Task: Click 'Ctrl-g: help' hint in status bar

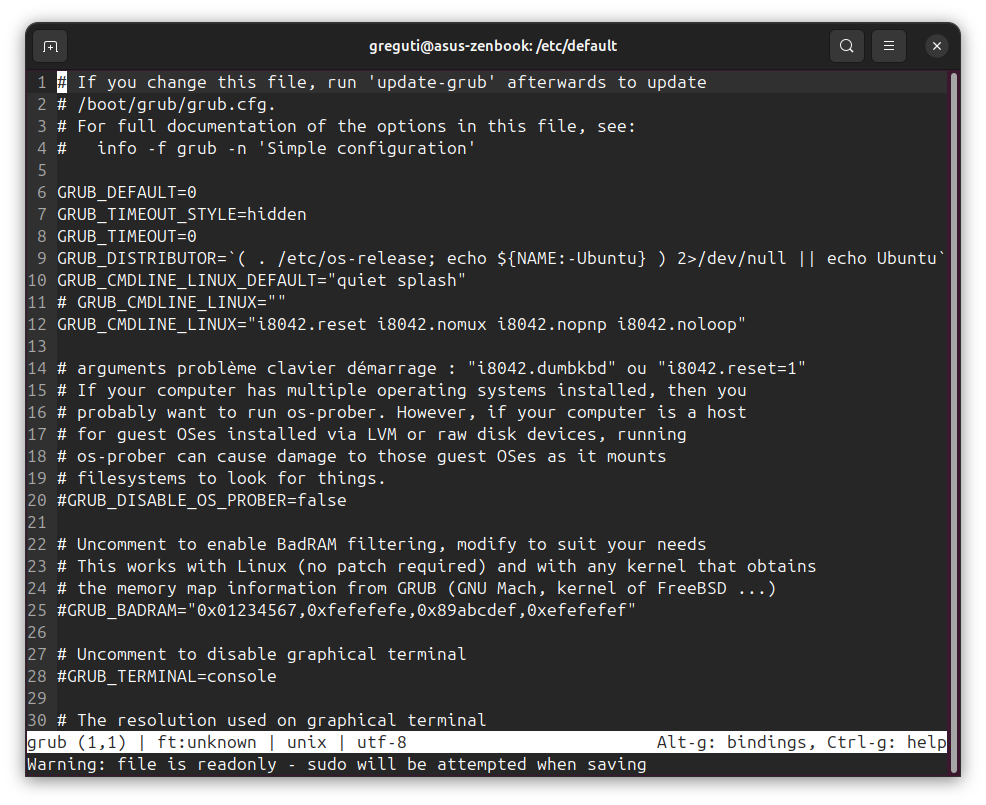Action: click(x=886, y=743)
